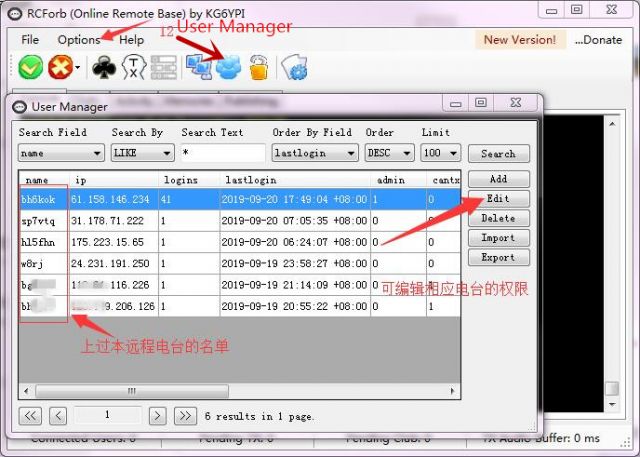This screenshot has height=457, width=640.
Task: Select the sp7vtq user row
Action: pos(240,221)
